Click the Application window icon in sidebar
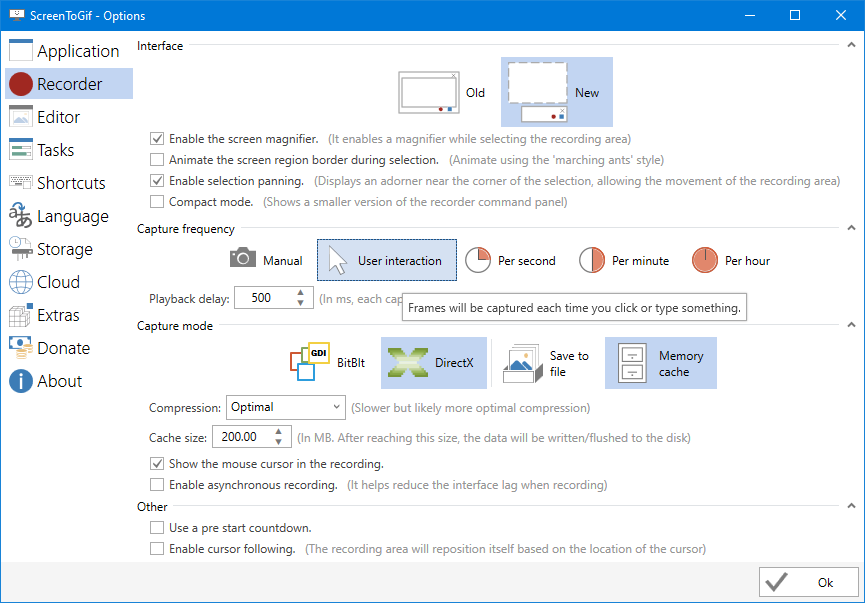Viewport: 865px width, 603px height. pyautogui.click(x=21, y=50)
